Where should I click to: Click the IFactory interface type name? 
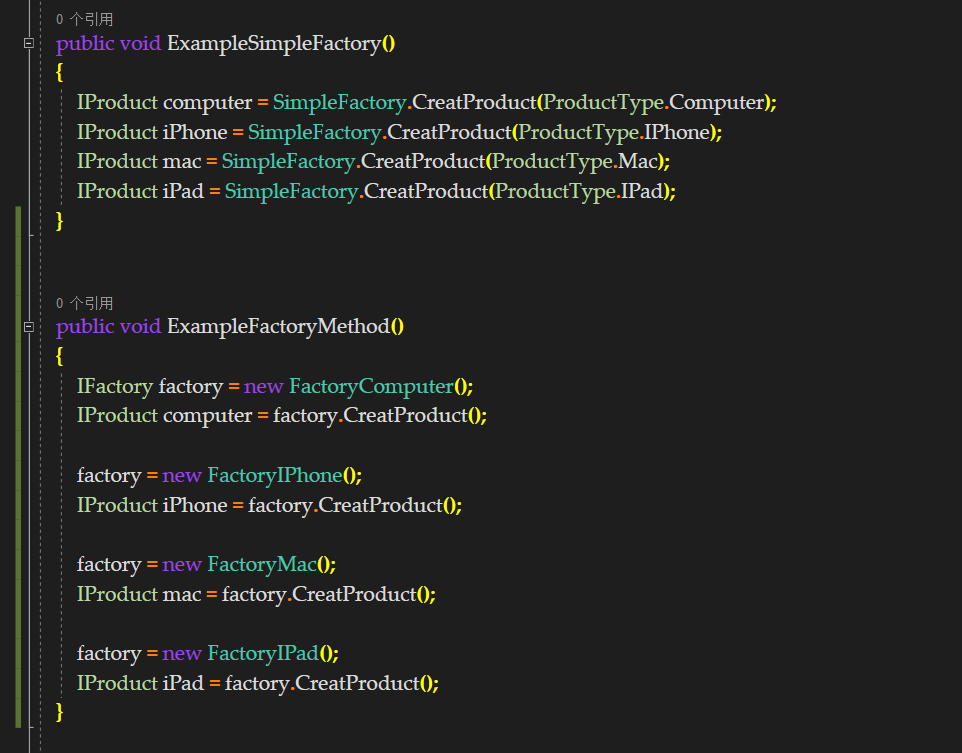[115, 386]
